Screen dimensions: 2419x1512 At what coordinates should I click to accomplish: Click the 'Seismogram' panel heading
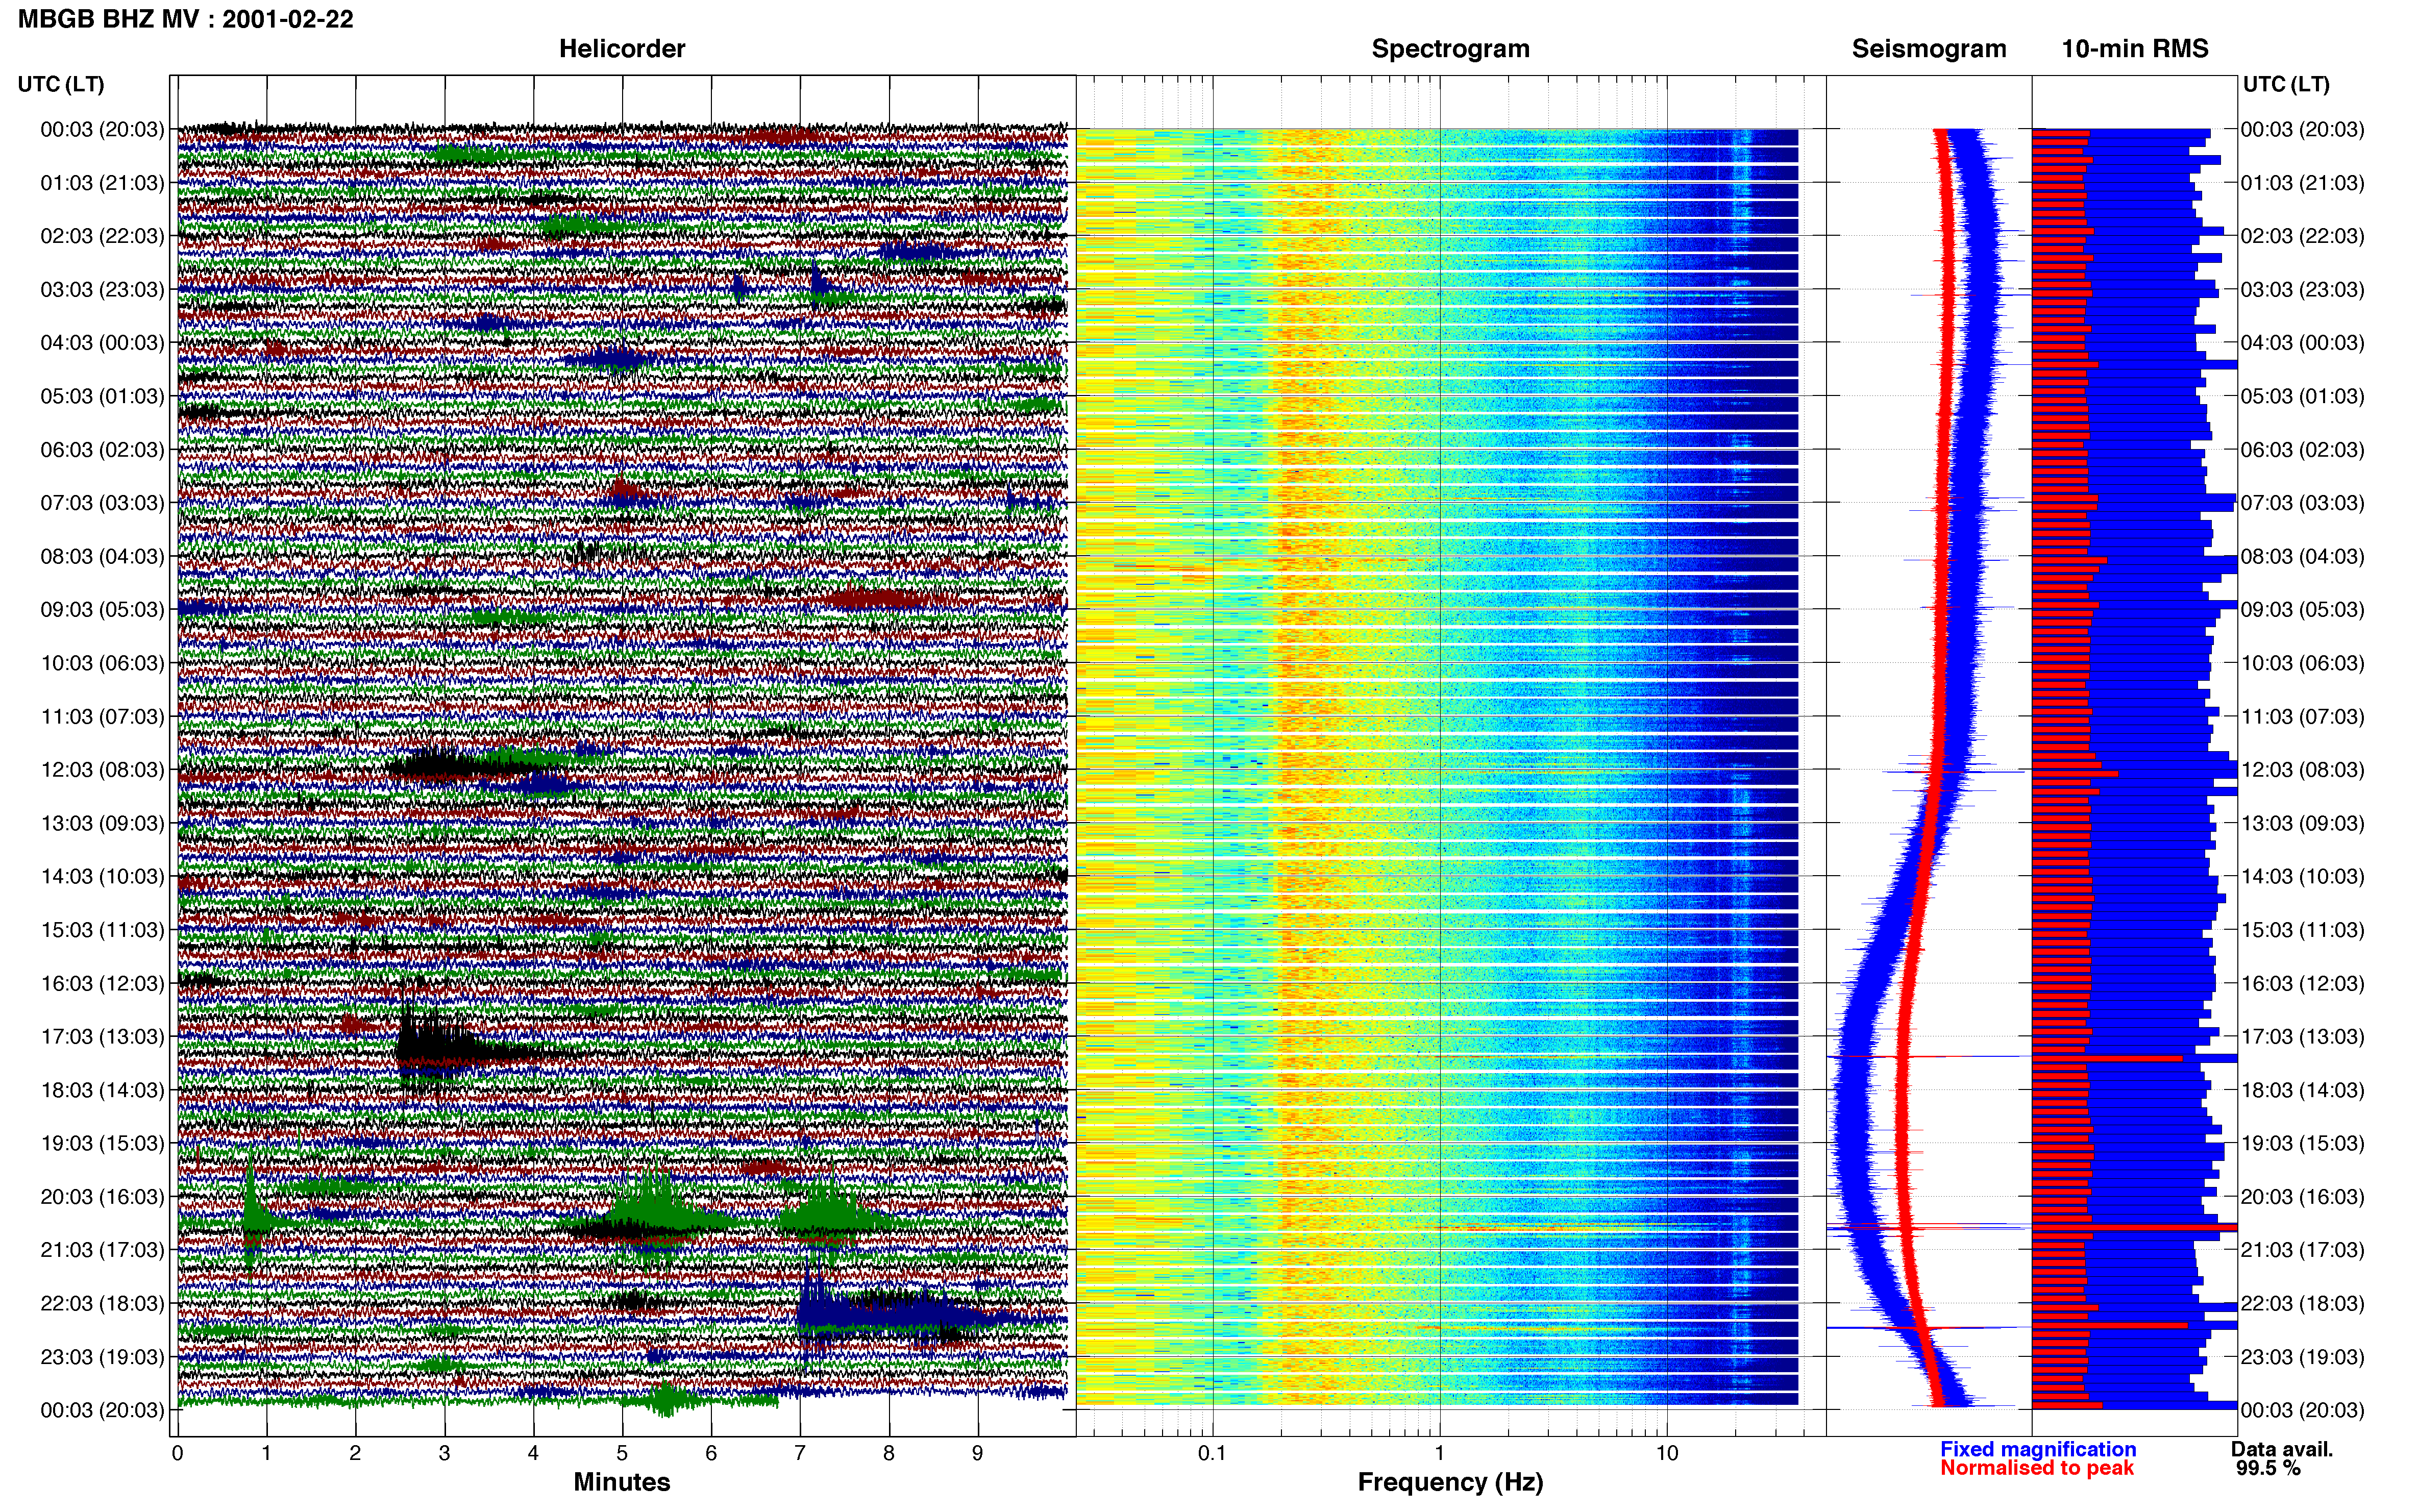pyautogui.click(x=1928, y=49)
